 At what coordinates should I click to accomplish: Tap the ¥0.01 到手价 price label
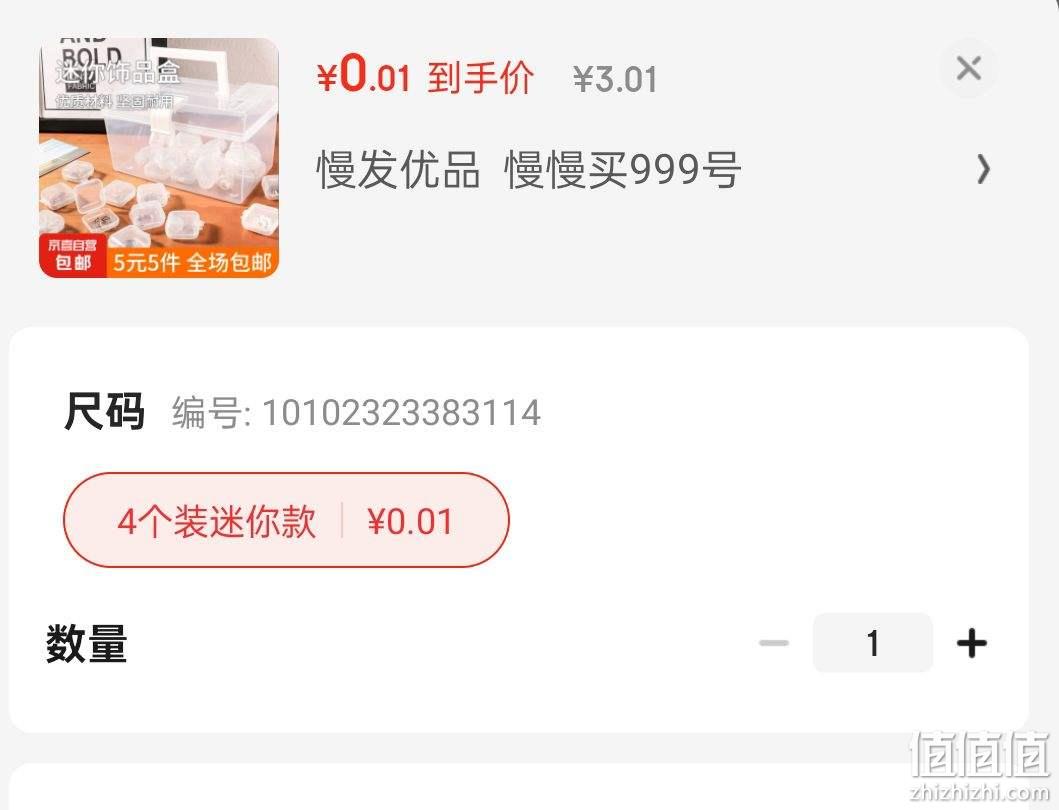(425, 76)
